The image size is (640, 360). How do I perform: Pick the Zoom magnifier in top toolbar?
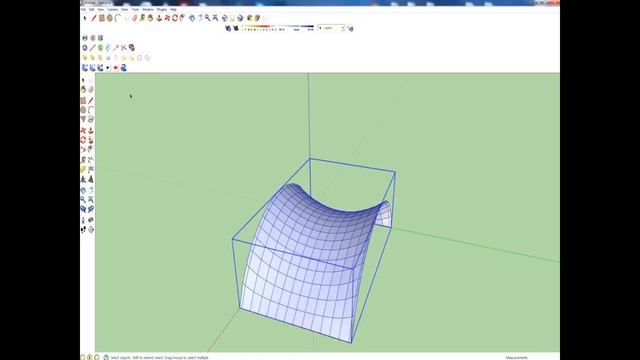point(207,18)
